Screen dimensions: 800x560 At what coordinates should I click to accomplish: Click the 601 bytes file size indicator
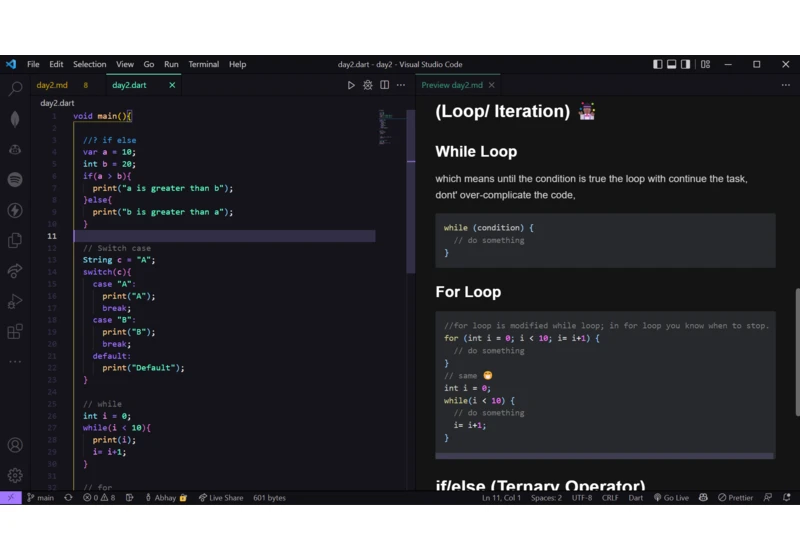click(x=269, y=498)
